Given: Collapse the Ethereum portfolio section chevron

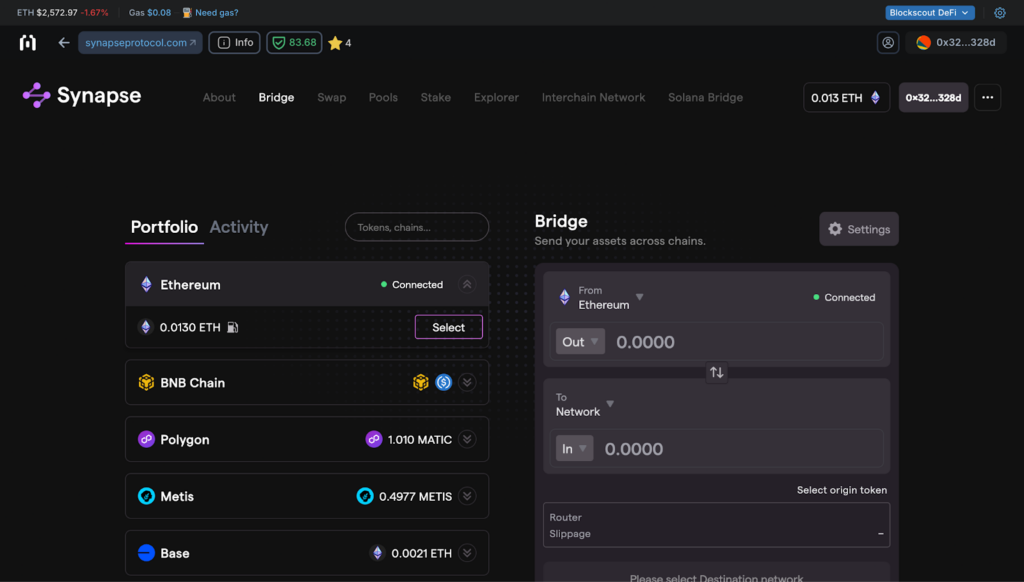Looking at the screenshot, I should tap(467, 283).
